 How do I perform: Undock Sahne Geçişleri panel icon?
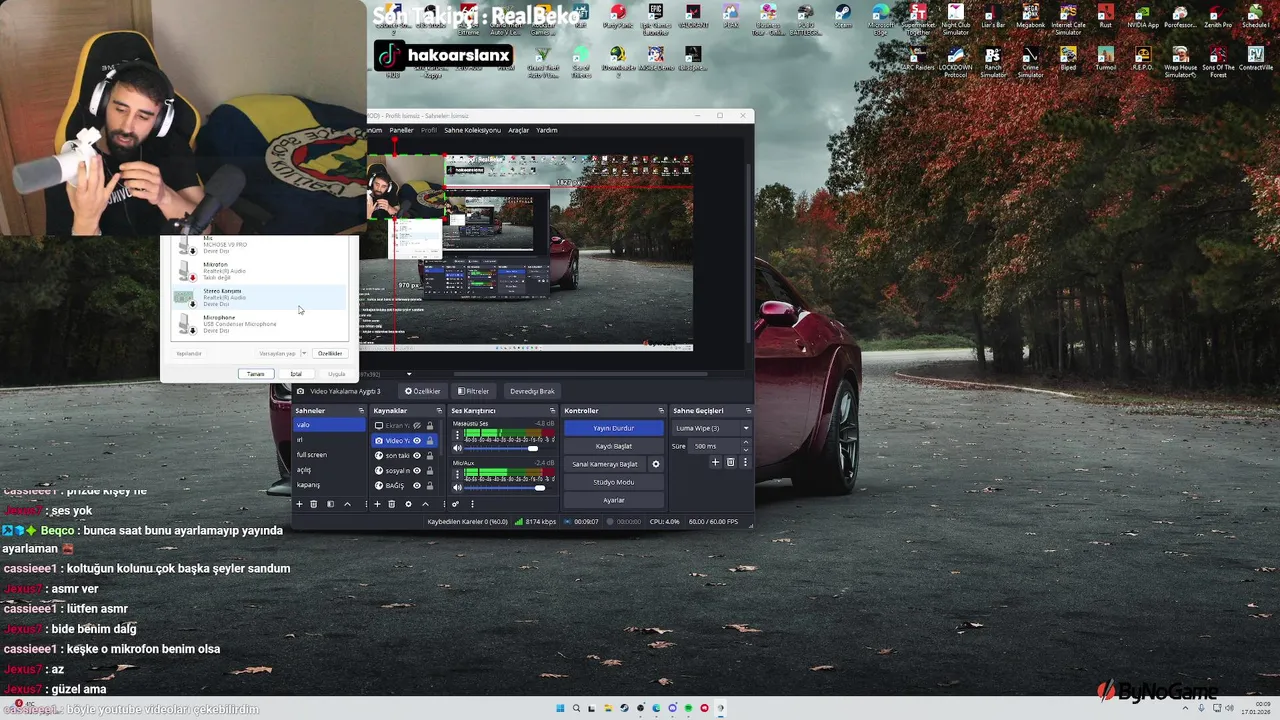(748, 411)
